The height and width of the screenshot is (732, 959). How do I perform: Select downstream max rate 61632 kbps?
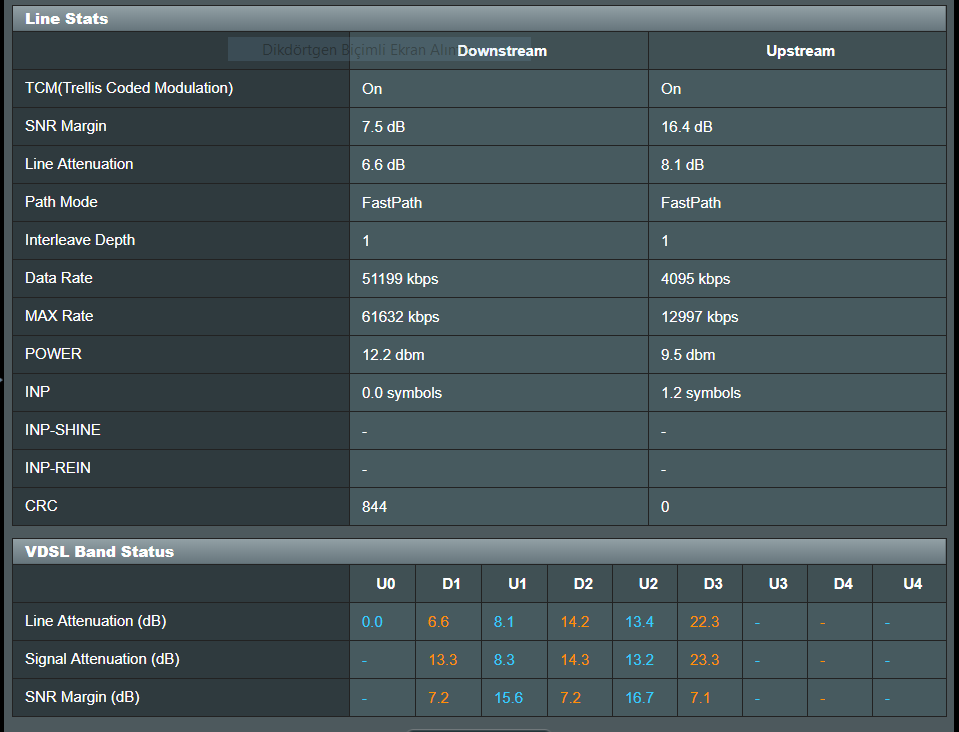(x=401, y=317)
